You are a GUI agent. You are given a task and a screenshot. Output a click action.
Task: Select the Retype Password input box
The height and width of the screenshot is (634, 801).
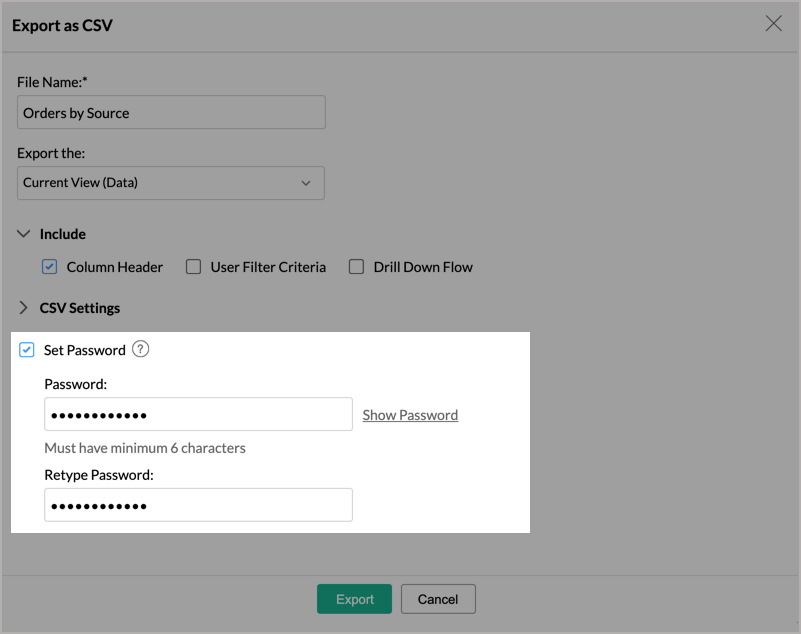[x=198, y=505]
